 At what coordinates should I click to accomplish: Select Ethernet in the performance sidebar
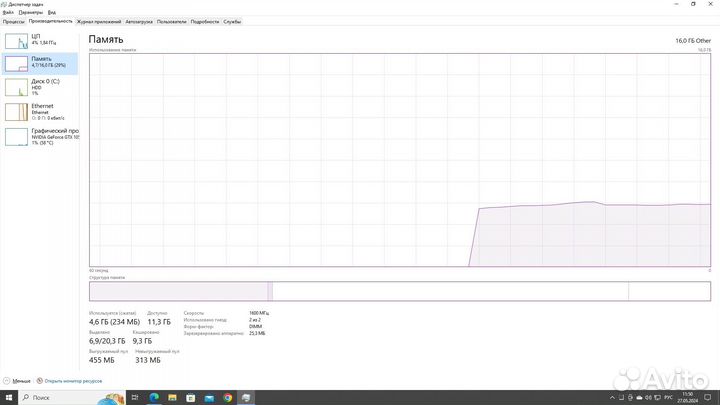point(40,111)
